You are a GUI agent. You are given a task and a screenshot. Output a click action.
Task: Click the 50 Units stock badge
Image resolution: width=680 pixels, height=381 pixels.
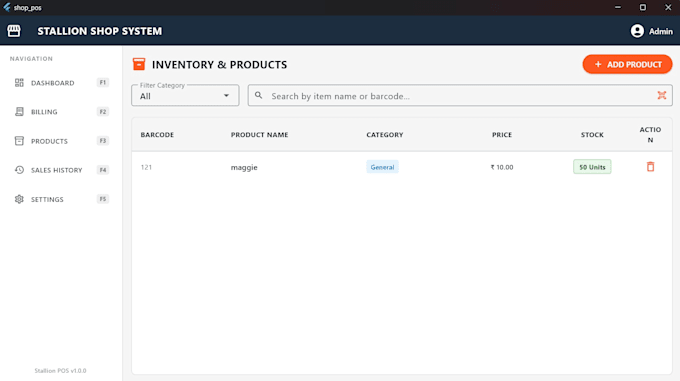tap(592, 167)
